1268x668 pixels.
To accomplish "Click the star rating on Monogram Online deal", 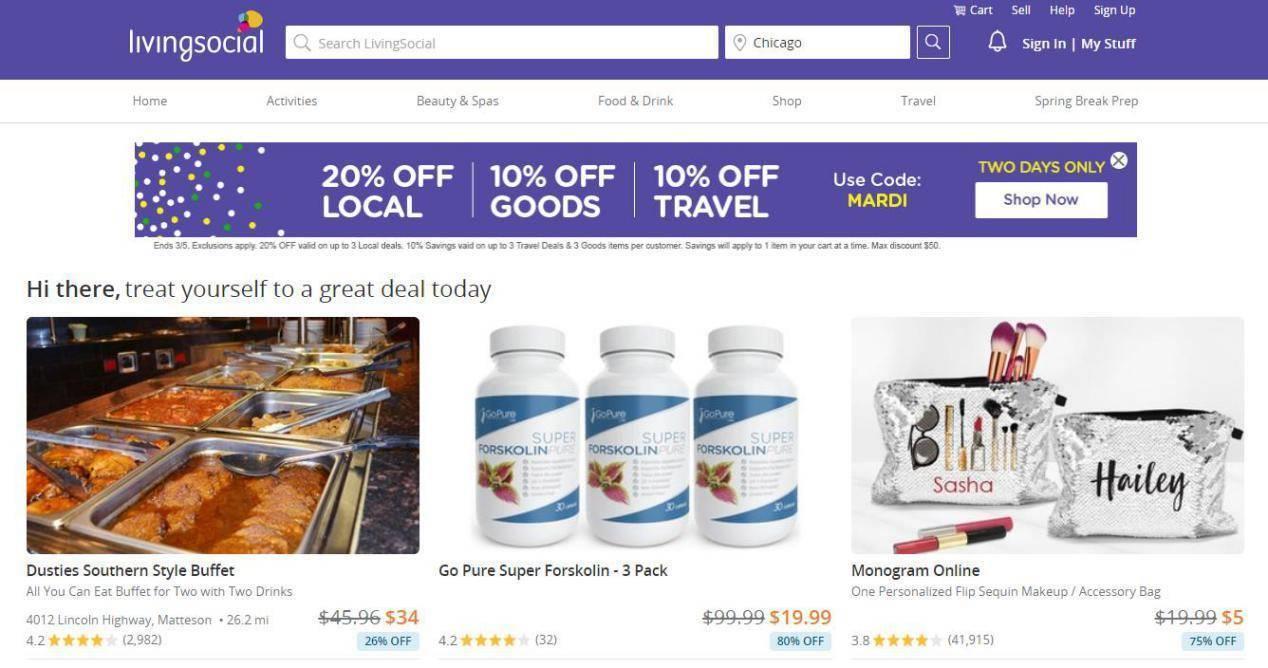I will pyautogui.click(x=908, y=640).
